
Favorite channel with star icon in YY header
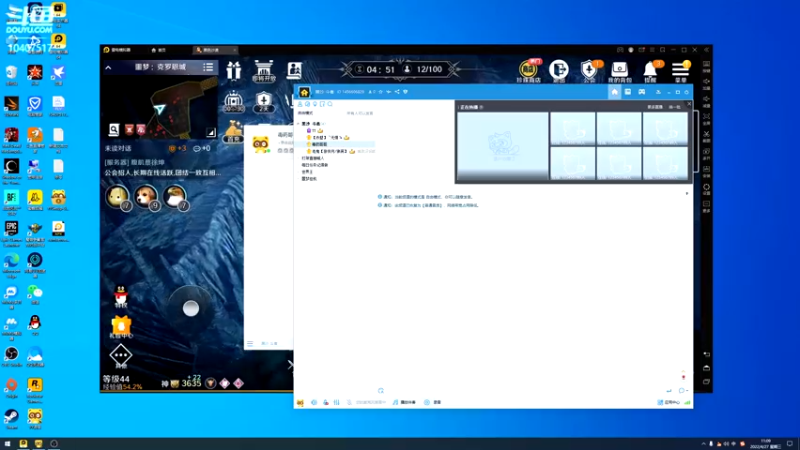pyautogui.click(x=381, y=92)
